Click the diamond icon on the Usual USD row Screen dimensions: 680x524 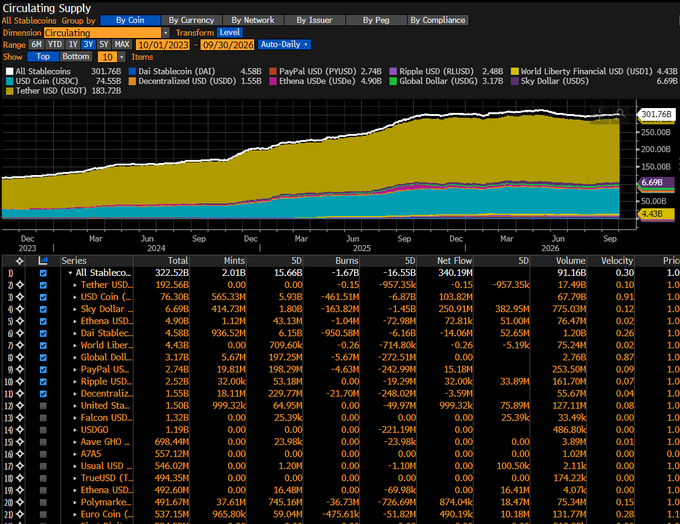(x=20, y=466)
